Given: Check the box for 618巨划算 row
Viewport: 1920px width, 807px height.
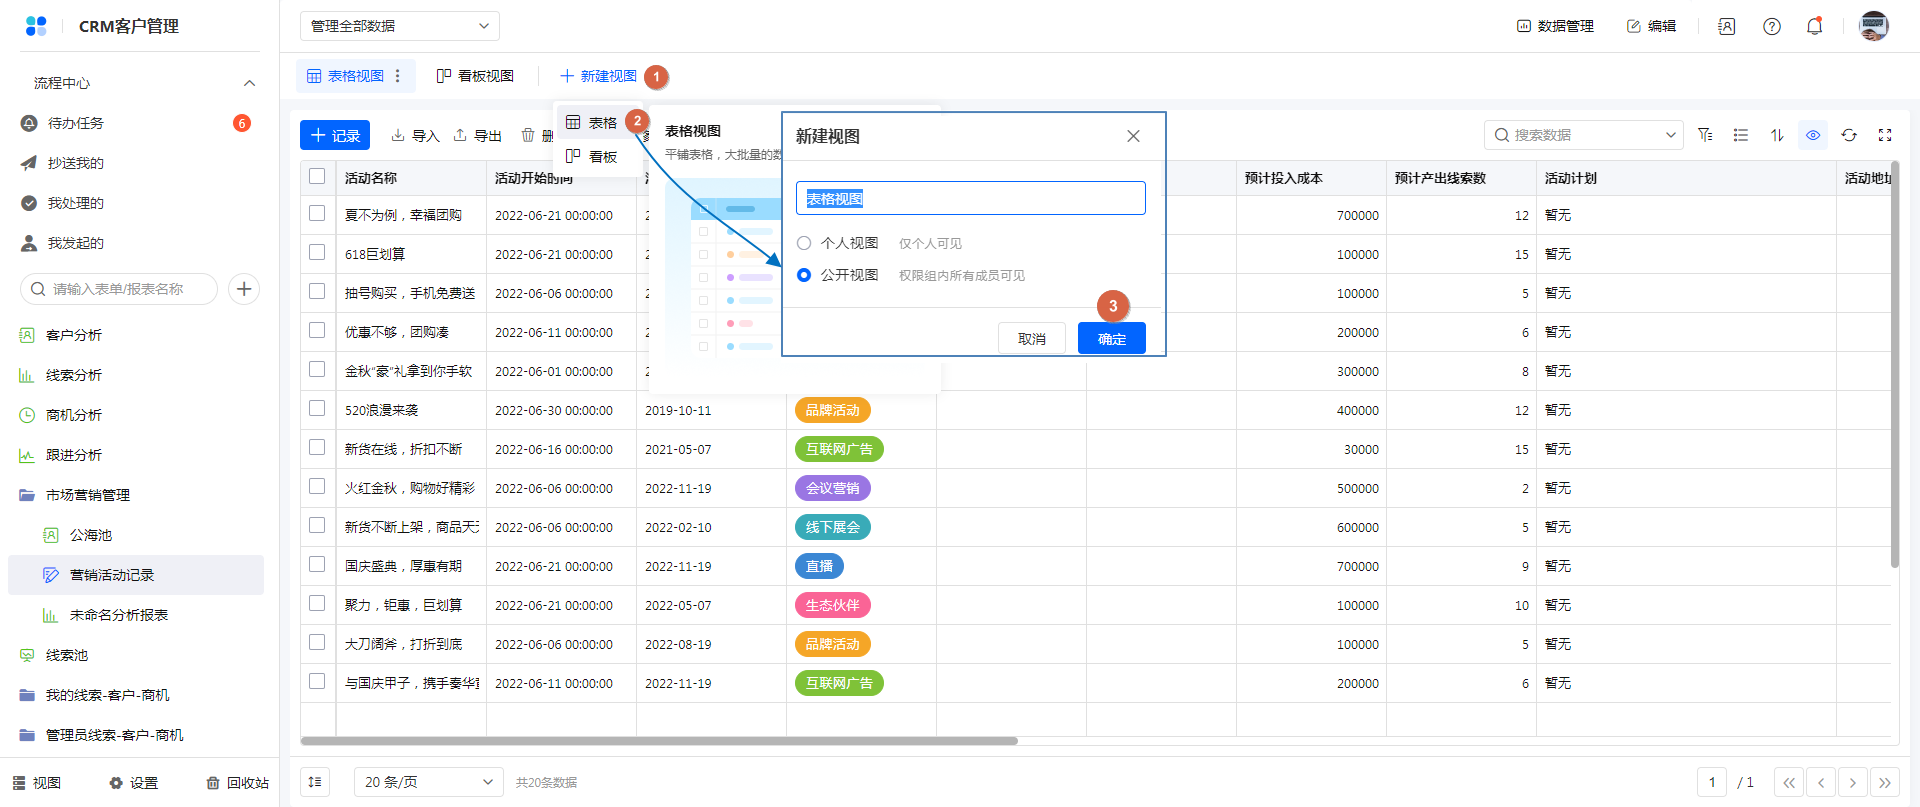Looking at the screenshot, I should 317,253.
